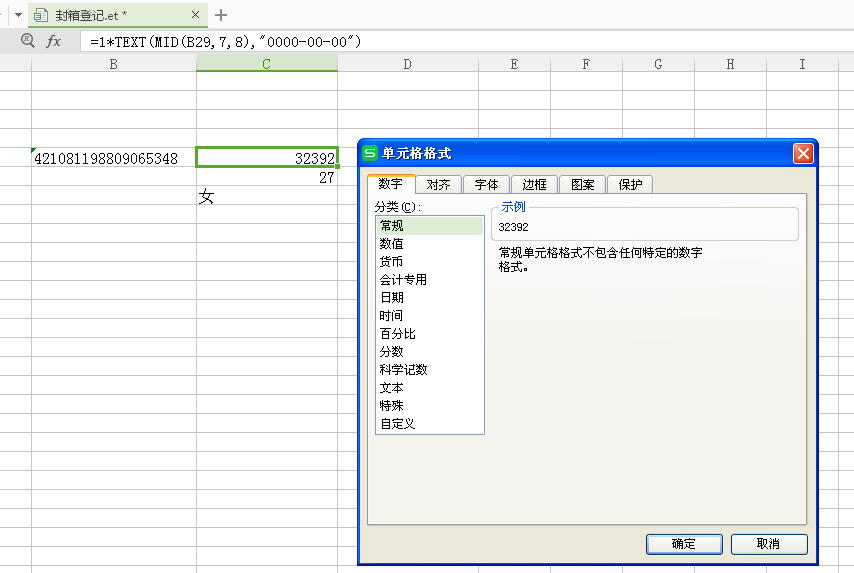This screenshot has height=573, width=854.
Task: Select column H header
Action: (x=730, y=64)
